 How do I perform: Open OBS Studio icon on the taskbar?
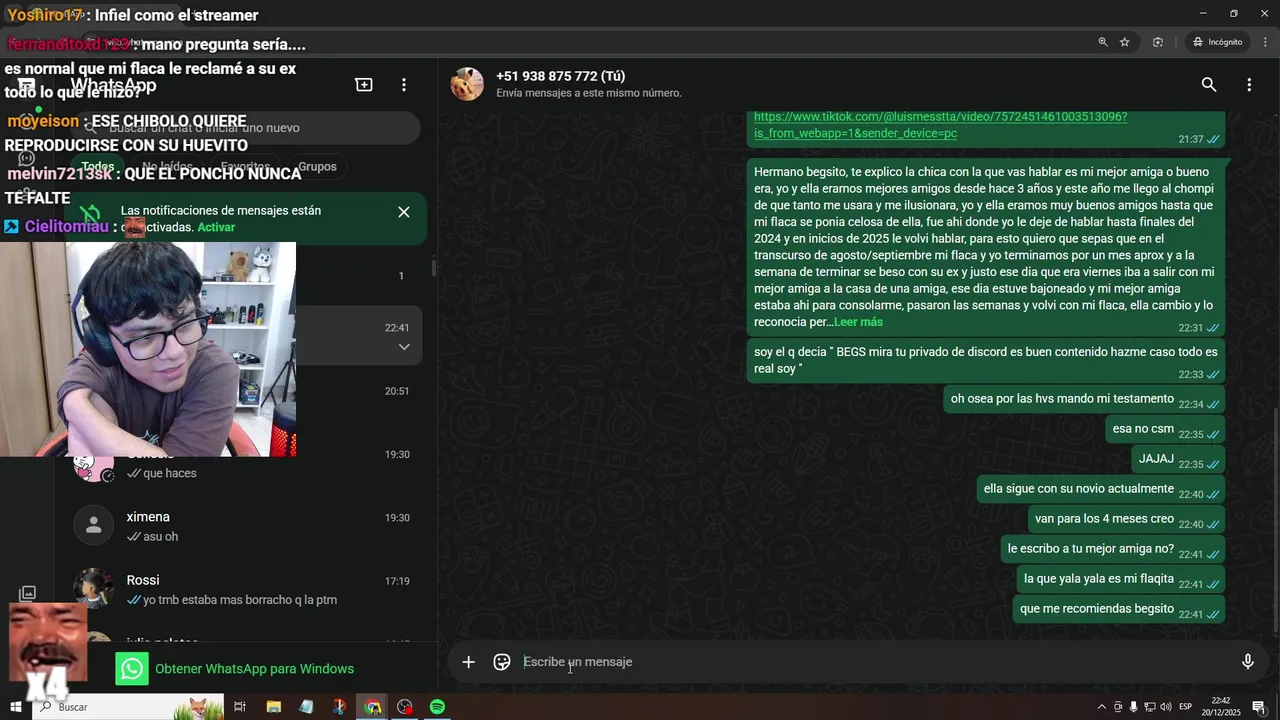tap(404, 707)
